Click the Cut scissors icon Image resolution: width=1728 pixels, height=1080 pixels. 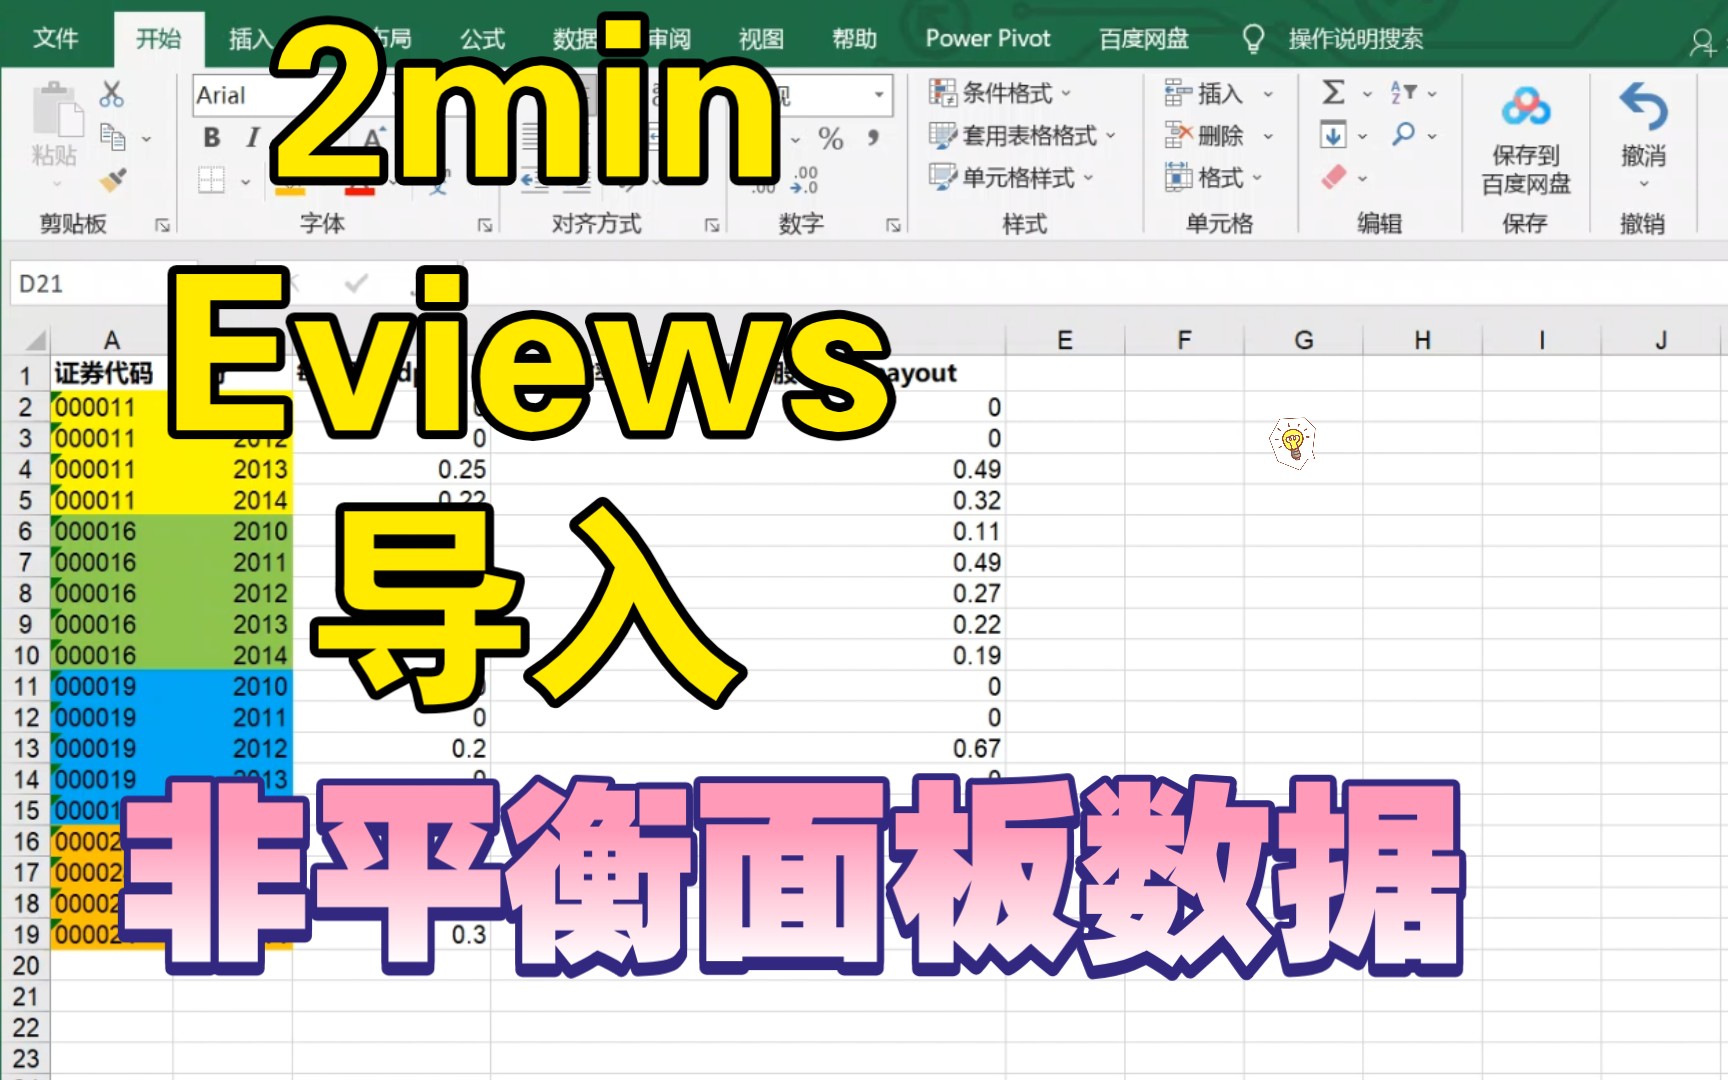pyautogui.click(x=111, y=95)
